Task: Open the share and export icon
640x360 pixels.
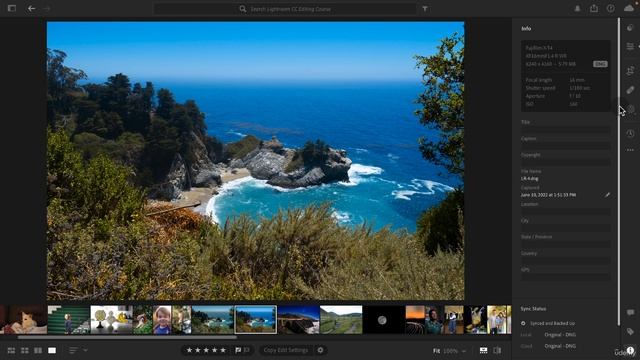Action: pyautogui.click(x=594, y=8)
